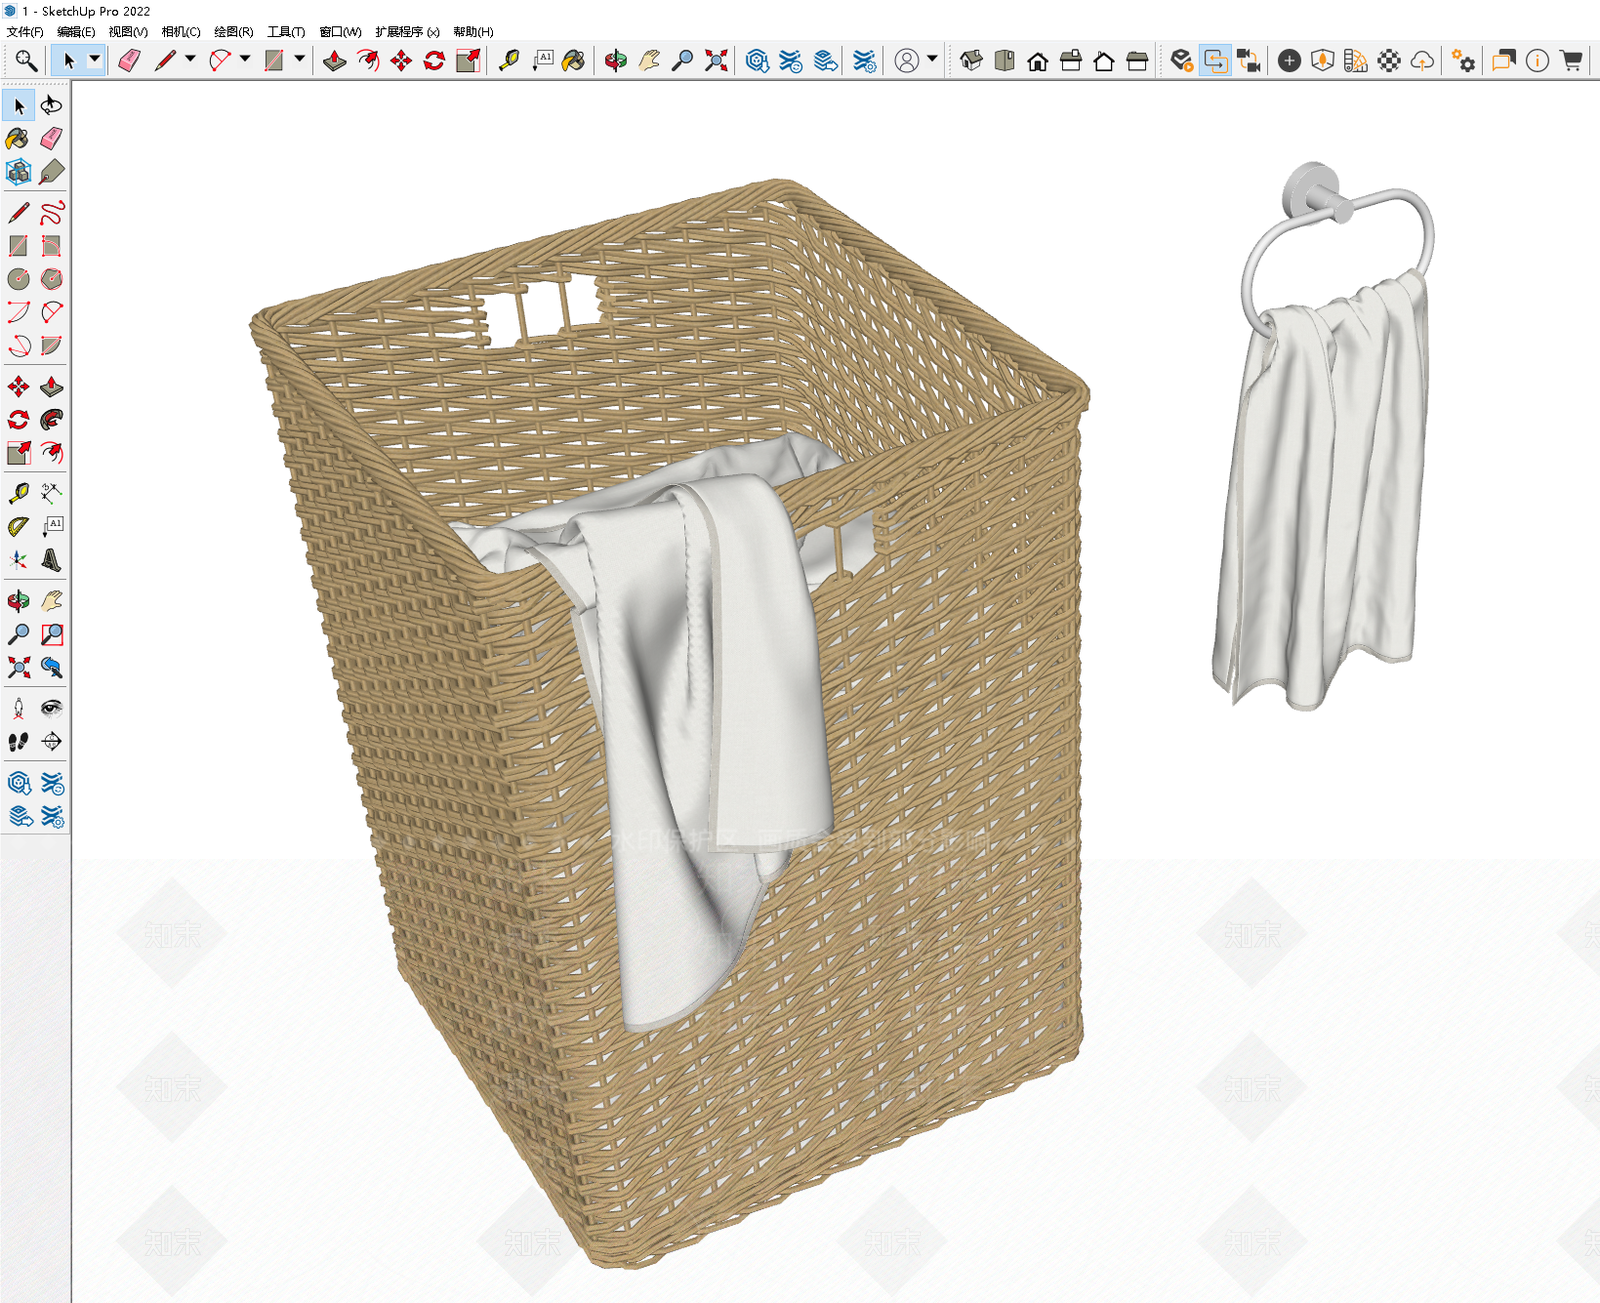Open the user account dropdown arrow
This screenshot has width=1600, height=1303.
932,60
